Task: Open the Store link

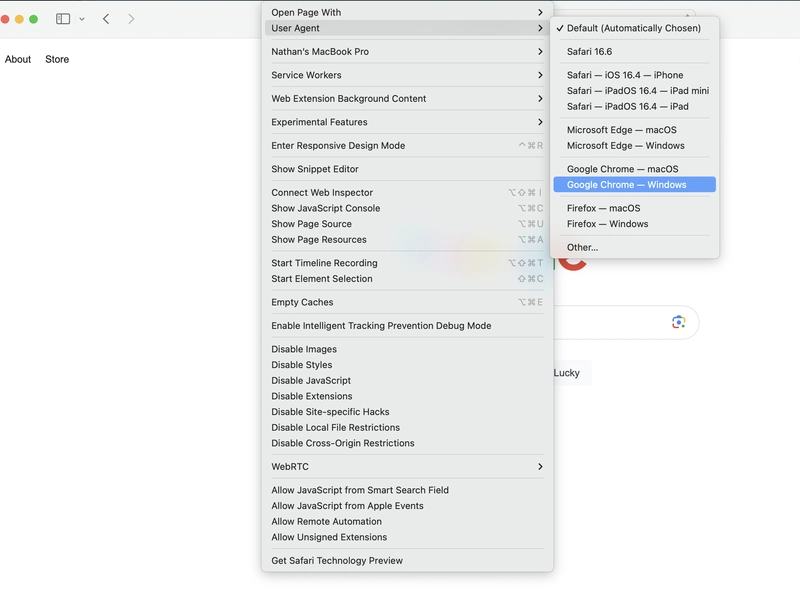Action: [57, 59]
